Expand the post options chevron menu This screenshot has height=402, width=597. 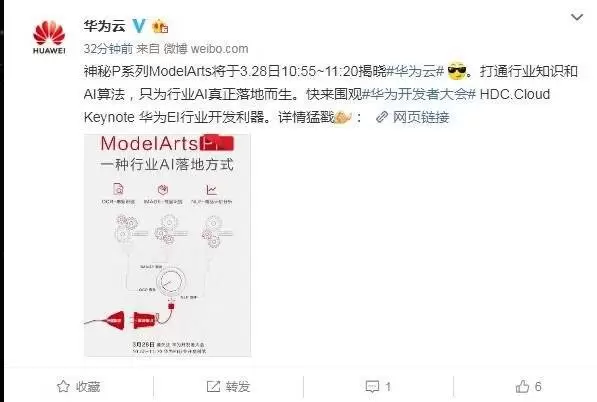[577, 17]
